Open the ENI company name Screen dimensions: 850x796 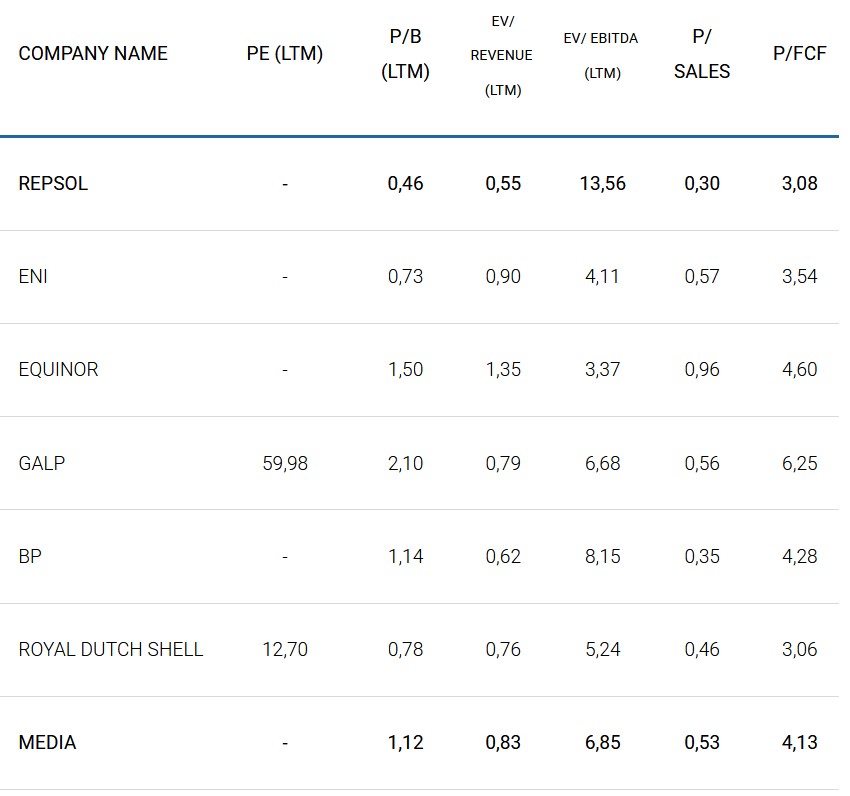pos(33,277)
